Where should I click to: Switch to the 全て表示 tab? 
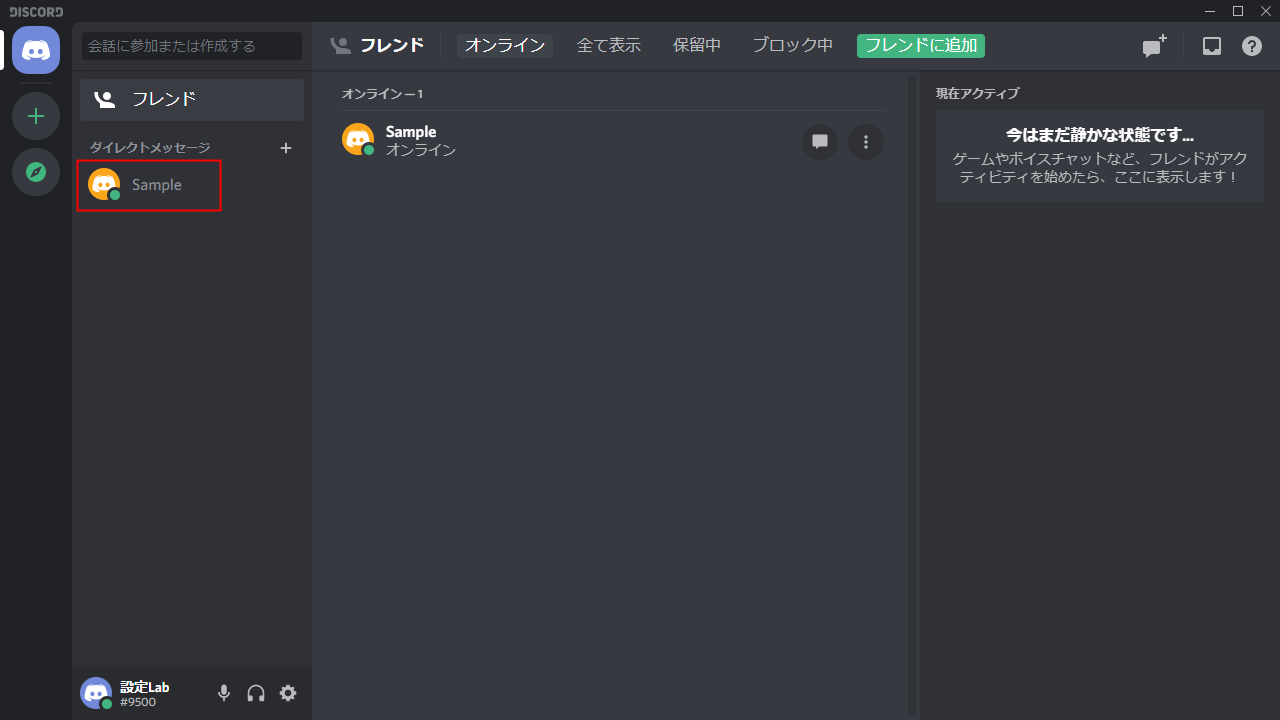pos(609,45)
